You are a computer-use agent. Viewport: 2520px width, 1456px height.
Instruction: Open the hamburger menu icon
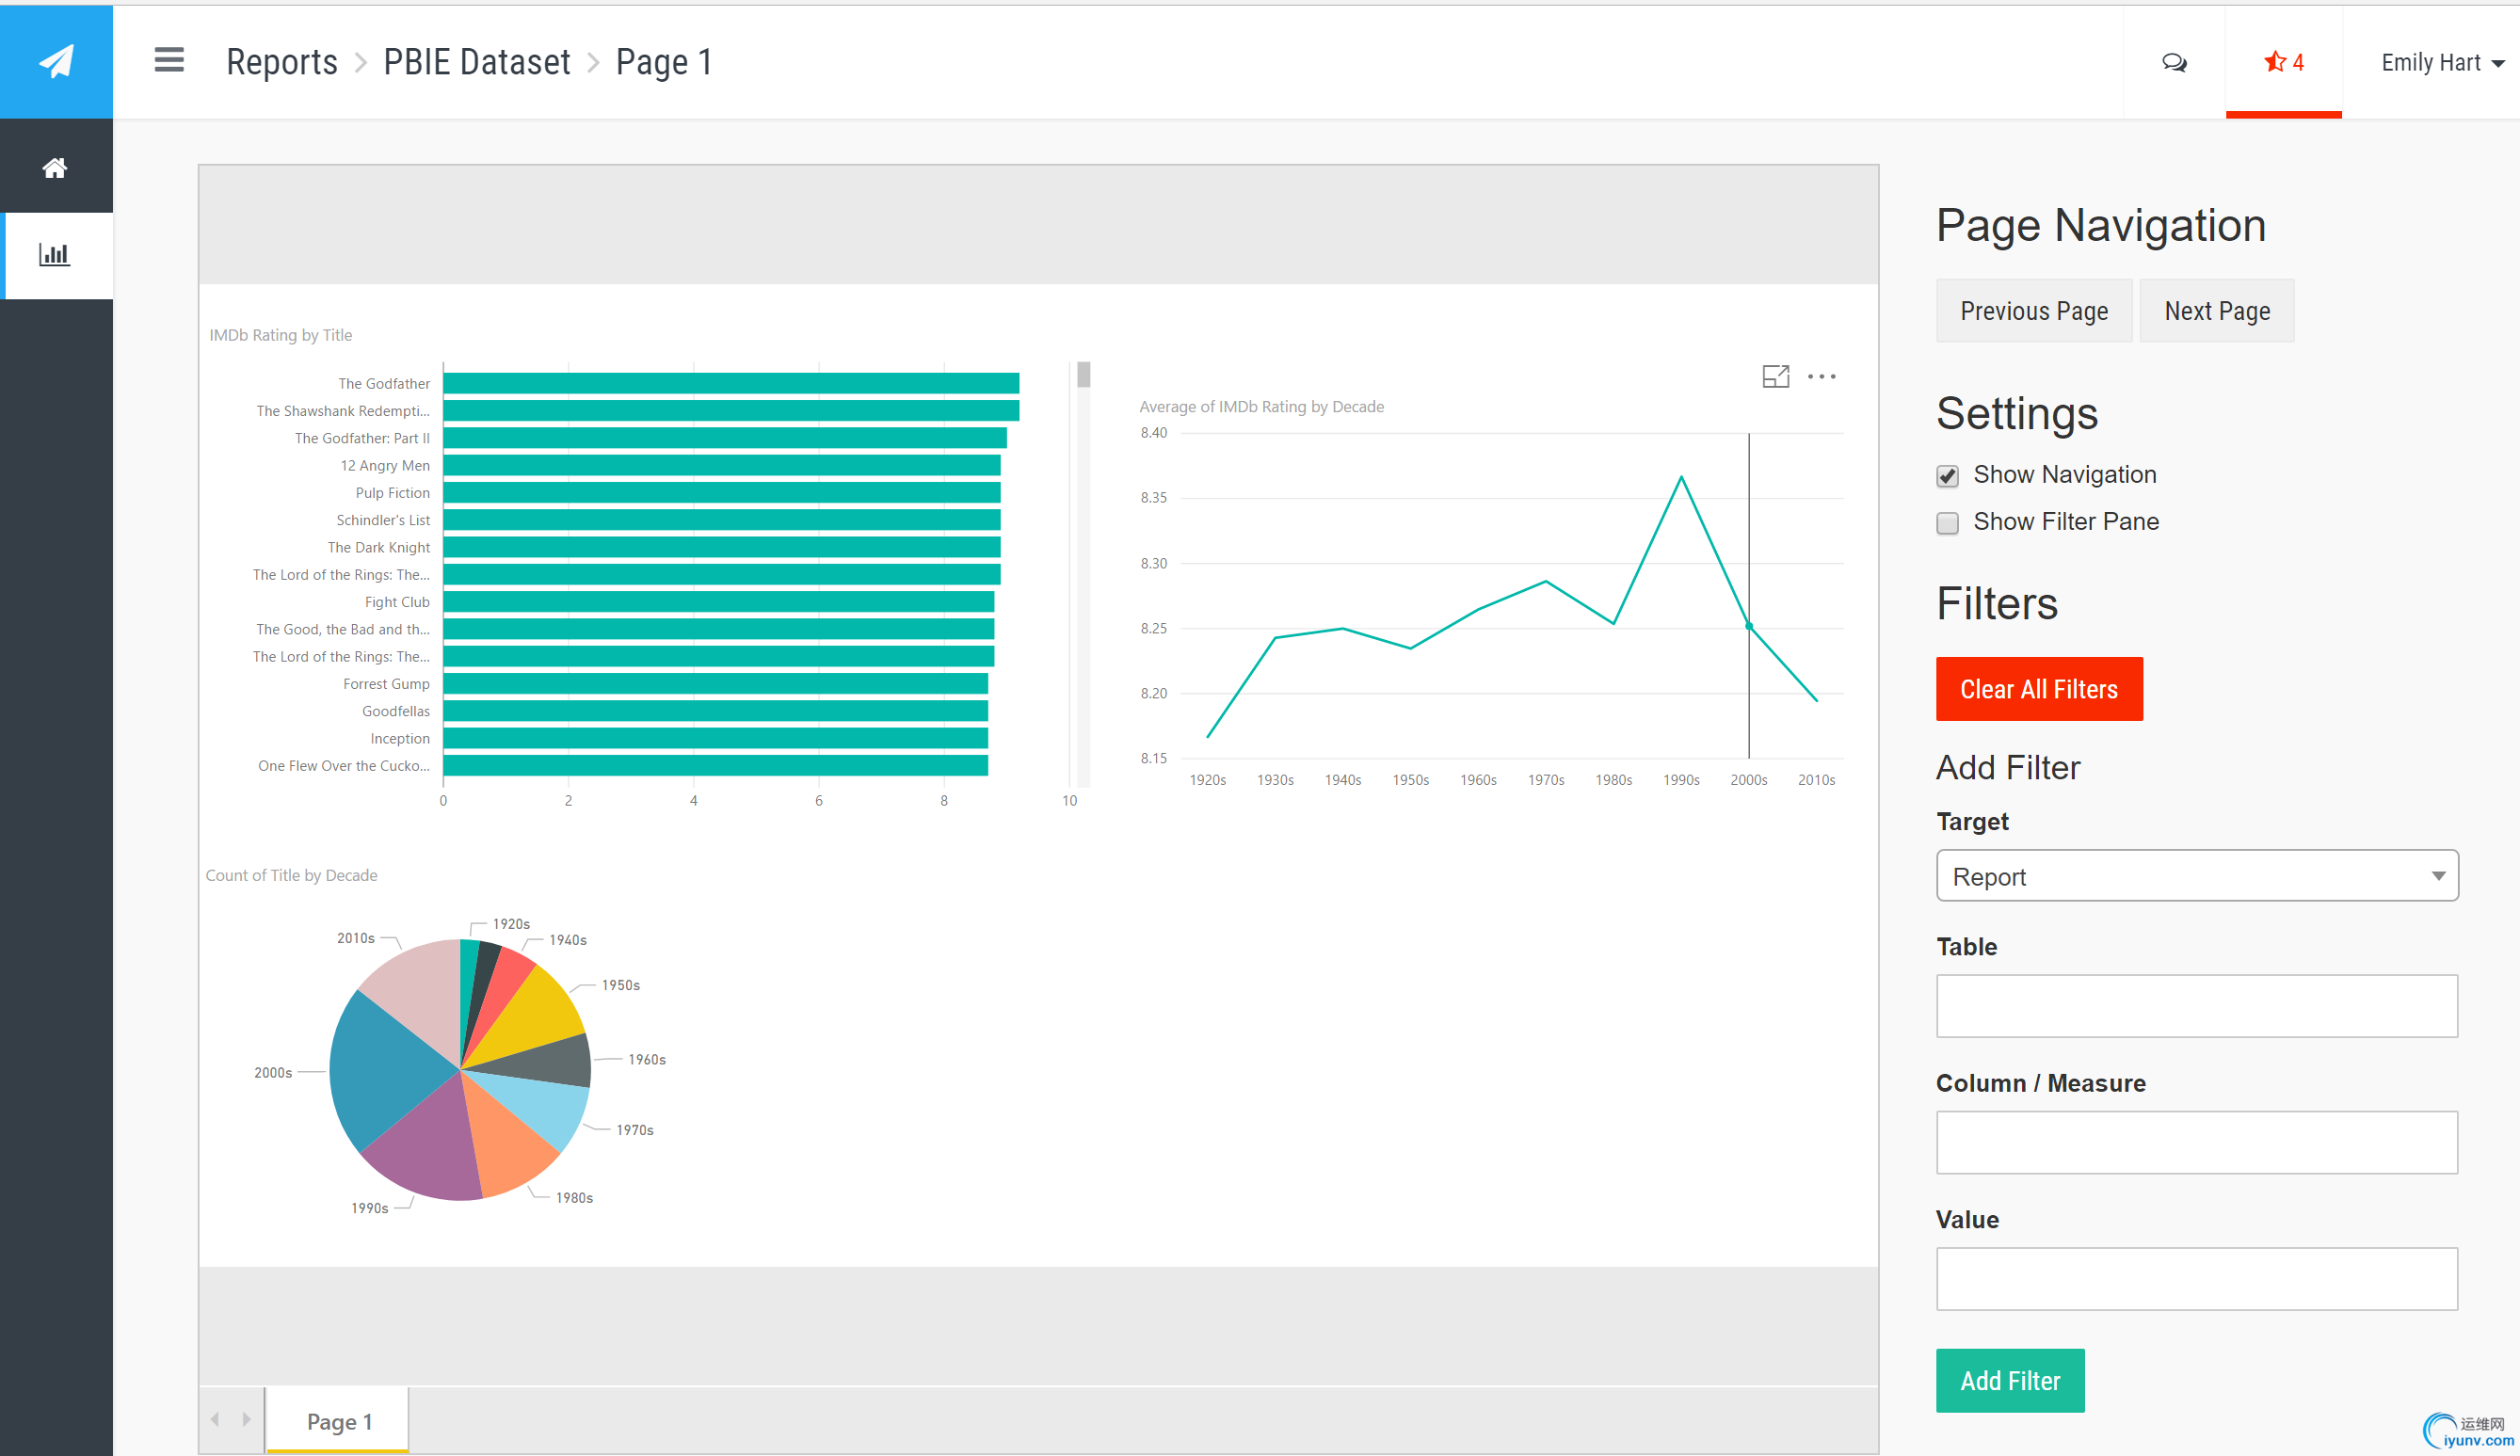pyautogui.click(x=169, y=61)
